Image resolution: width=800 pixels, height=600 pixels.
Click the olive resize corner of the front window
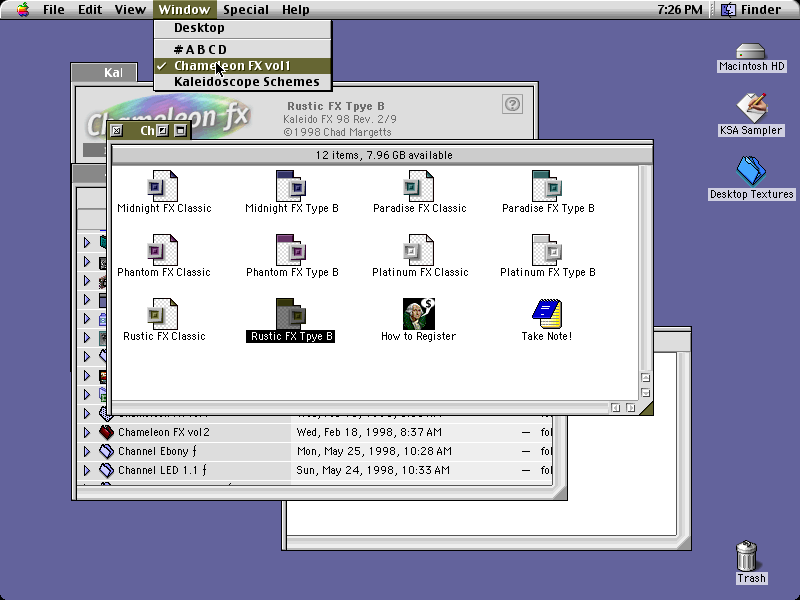[645, 408]
